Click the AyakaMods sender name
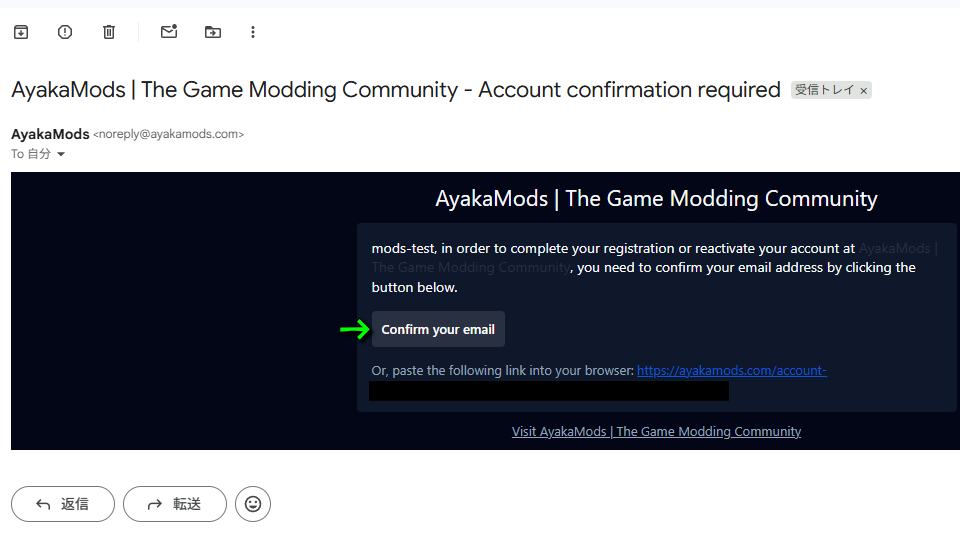960x540 pixels. click(50, 134)
